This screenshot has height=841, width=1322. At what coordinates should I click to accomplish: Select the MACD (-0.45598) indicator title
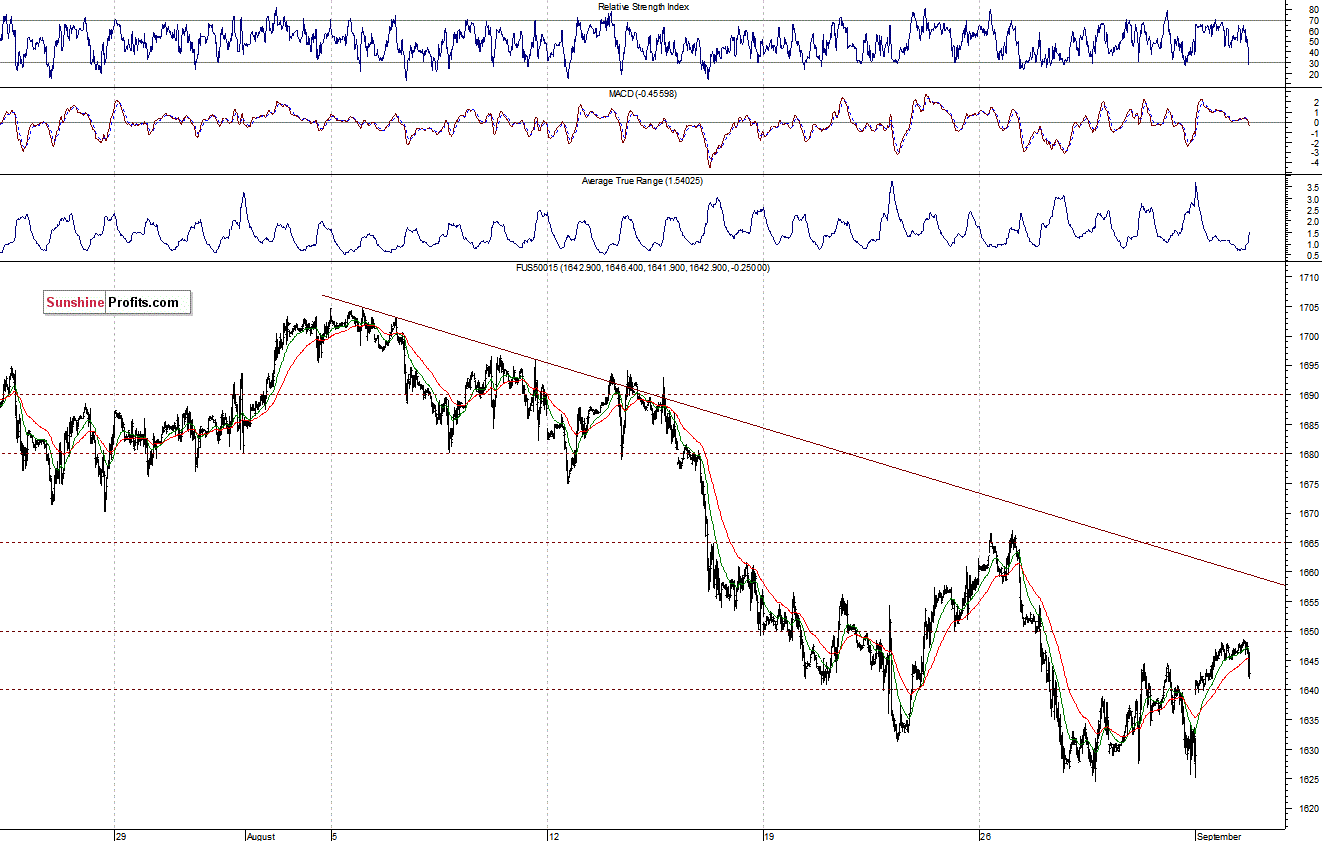642,94
